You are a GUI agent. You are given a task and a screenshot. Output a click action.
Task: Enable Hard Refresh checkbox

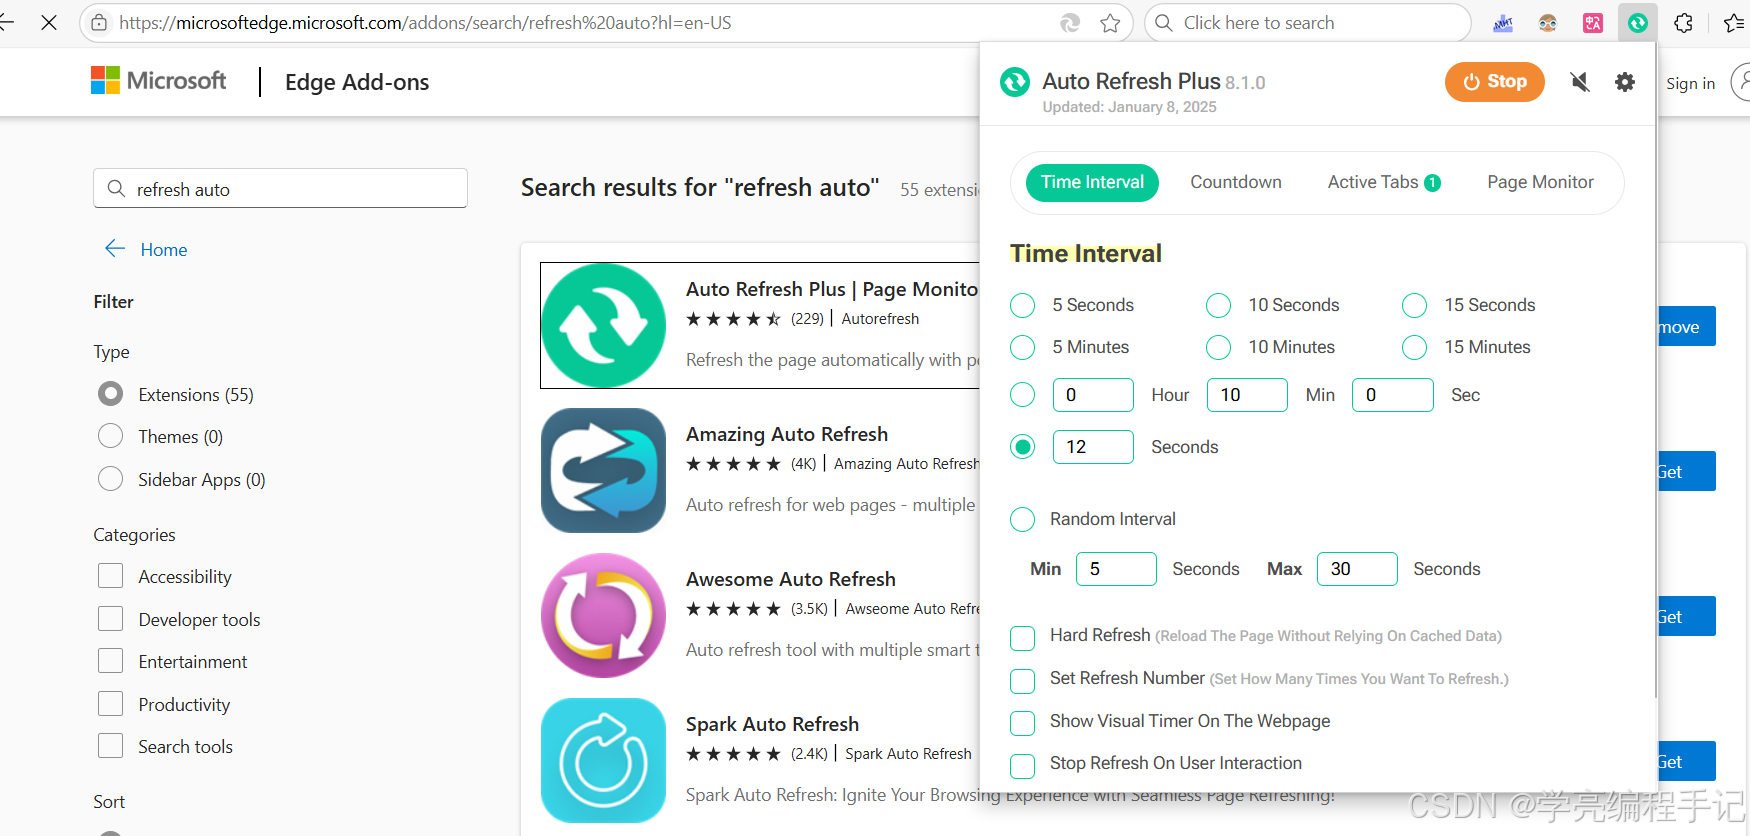(1022, 638)
